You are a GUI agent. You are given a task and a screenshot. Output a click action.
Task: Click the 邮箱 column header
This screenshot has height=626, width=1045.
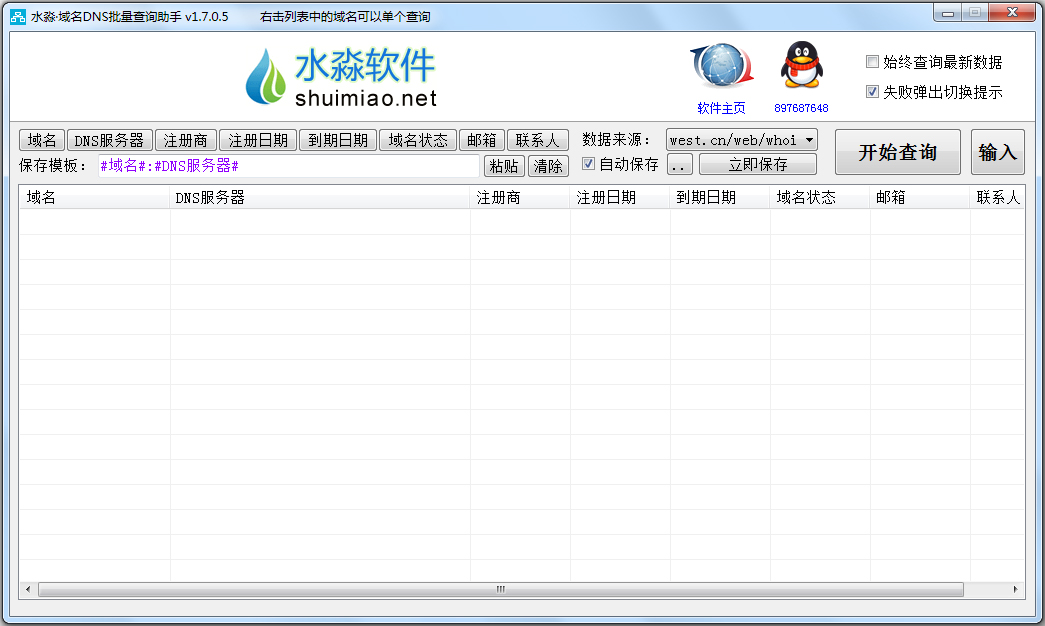pos(920,197)
